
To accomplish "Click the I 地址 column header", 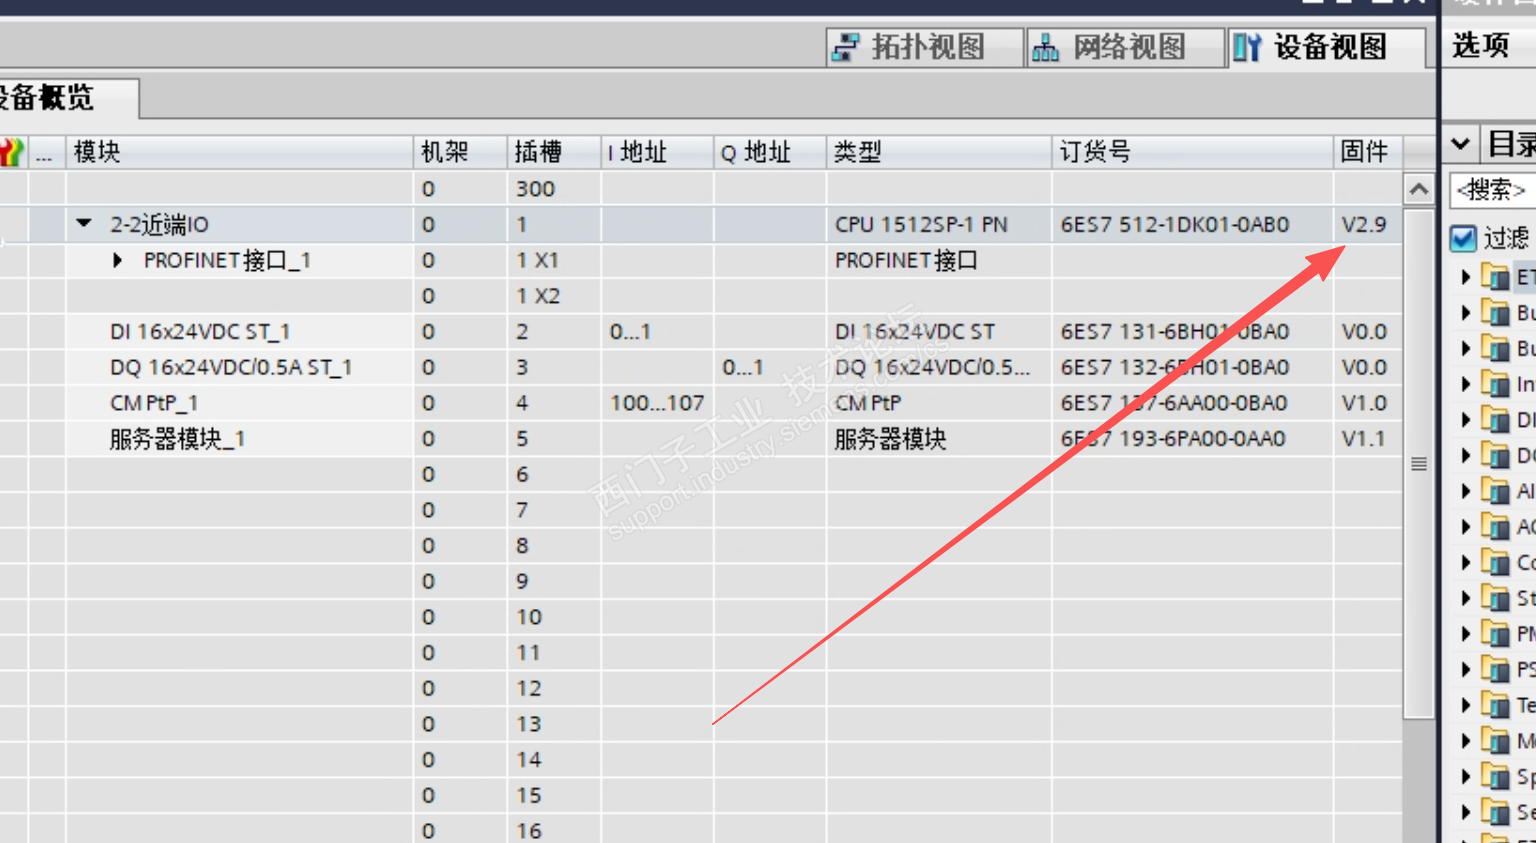I will point(657,152).
